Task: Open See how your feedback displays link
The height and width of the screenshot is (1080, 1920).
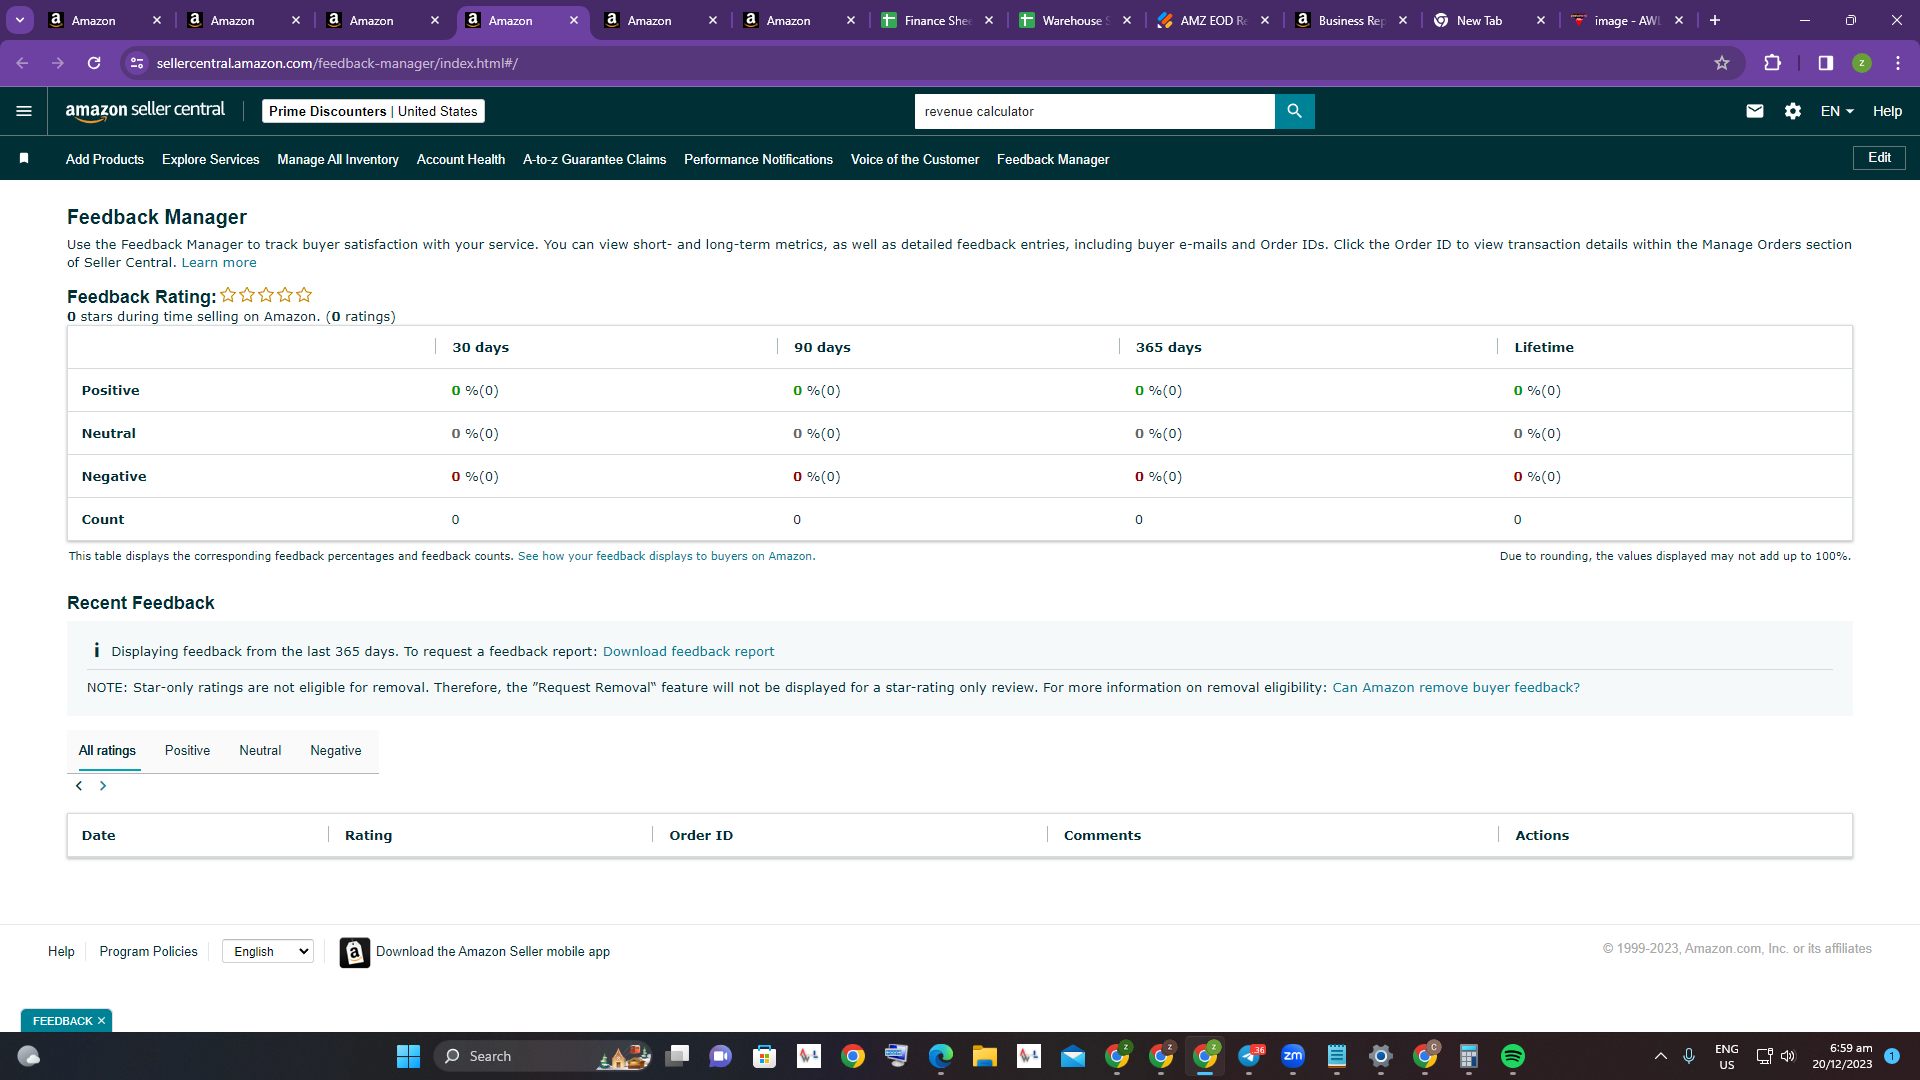Action: tap(666, 556)
